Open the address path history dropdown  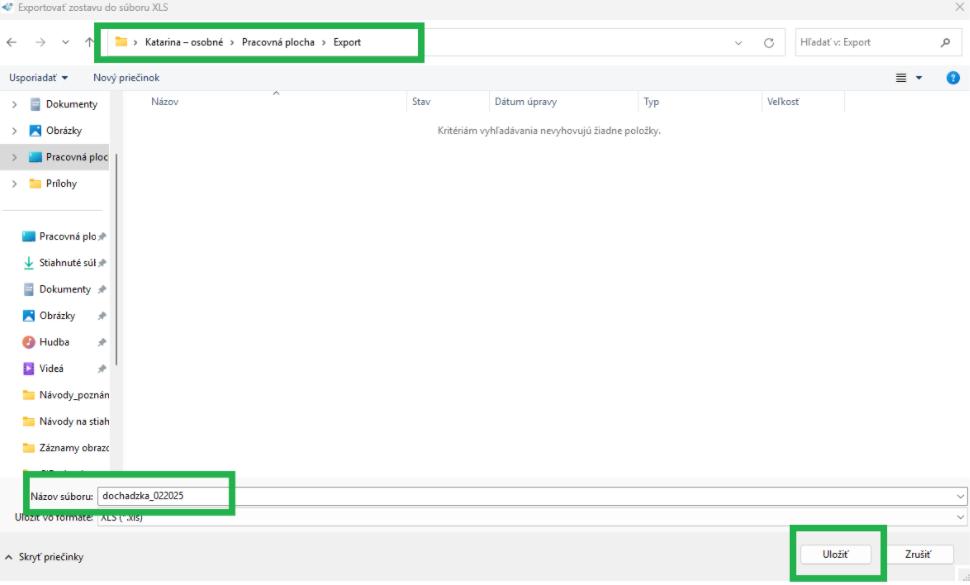tap(739, 43)
